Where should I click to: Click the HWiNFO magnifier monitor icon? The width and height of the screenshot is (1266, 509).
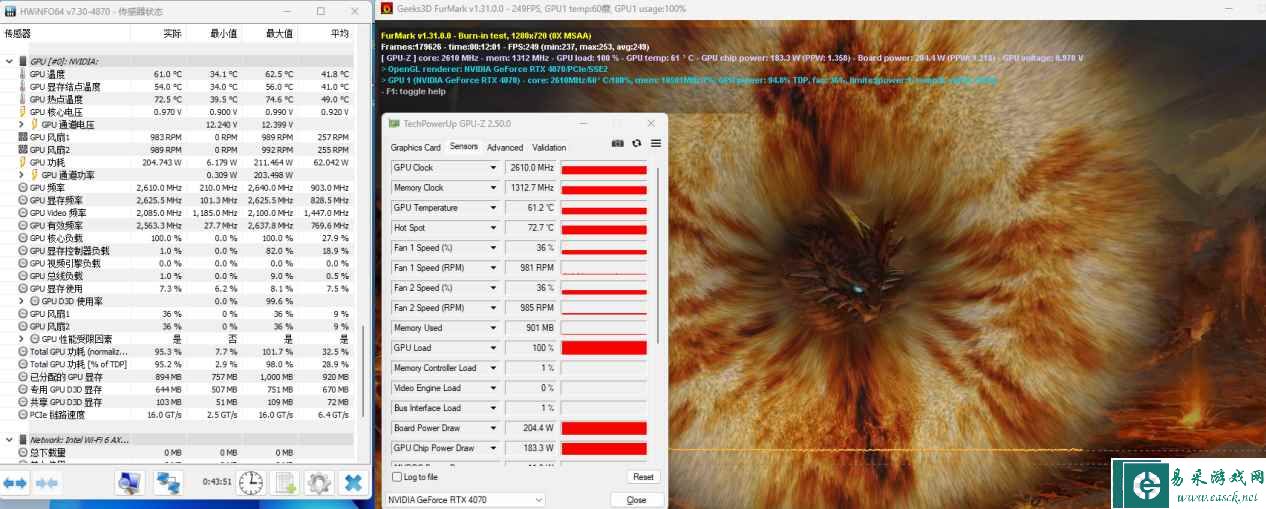pyautogui.click(x=130, y=483)
